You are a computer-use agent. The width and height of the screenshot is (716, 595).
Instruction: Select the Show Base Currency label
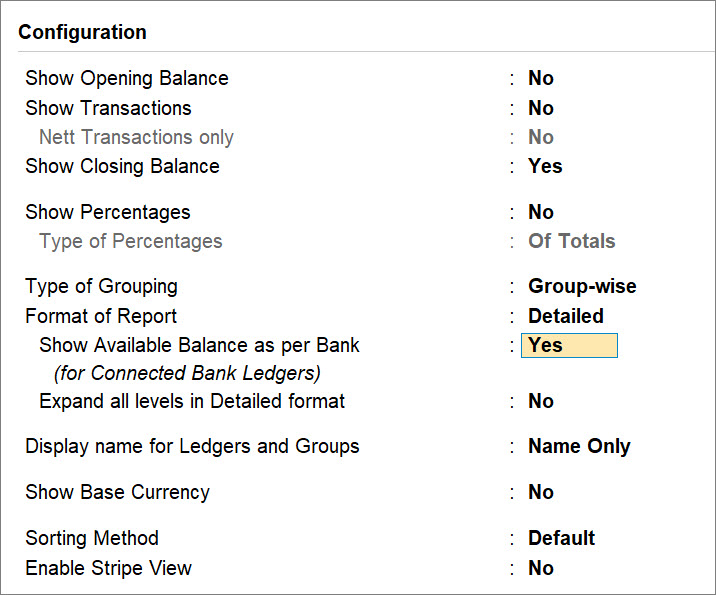coord(117,493)
